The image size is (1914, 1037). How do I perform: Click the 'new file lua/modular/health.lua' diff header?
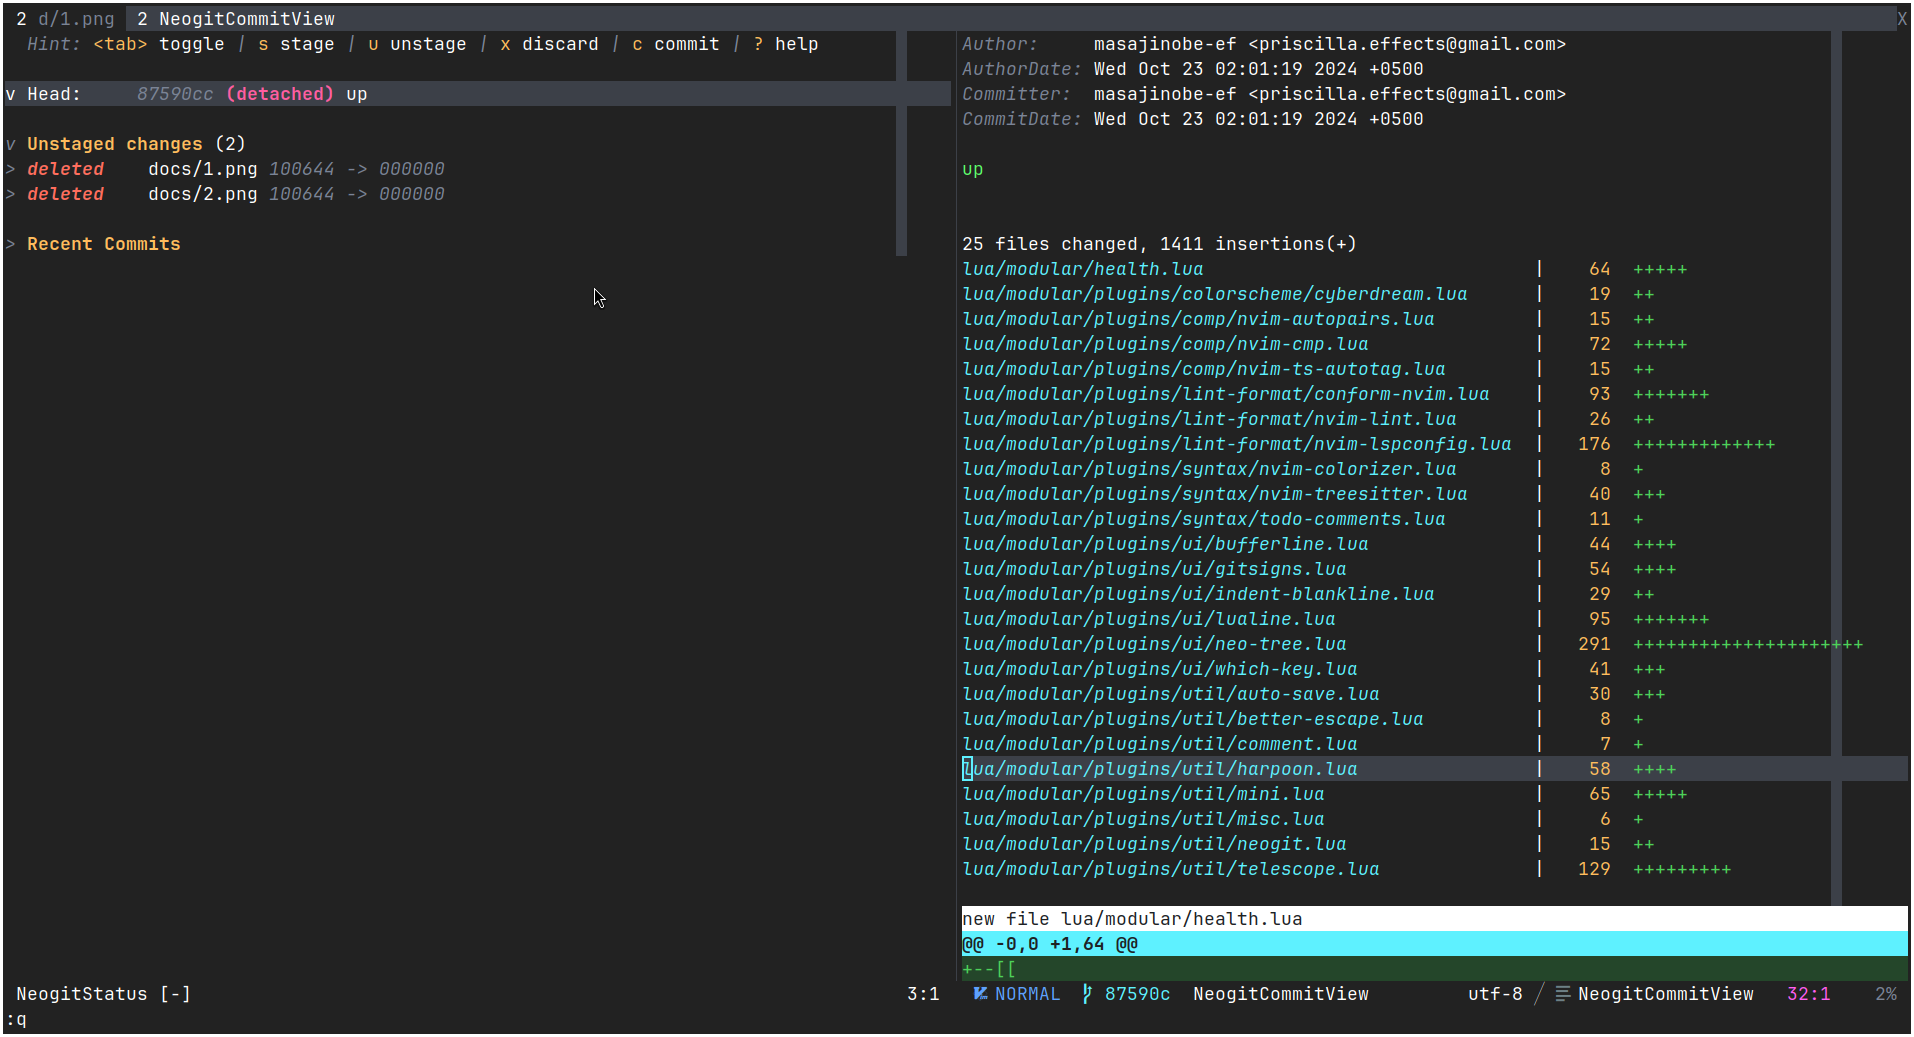(1433, 919)
